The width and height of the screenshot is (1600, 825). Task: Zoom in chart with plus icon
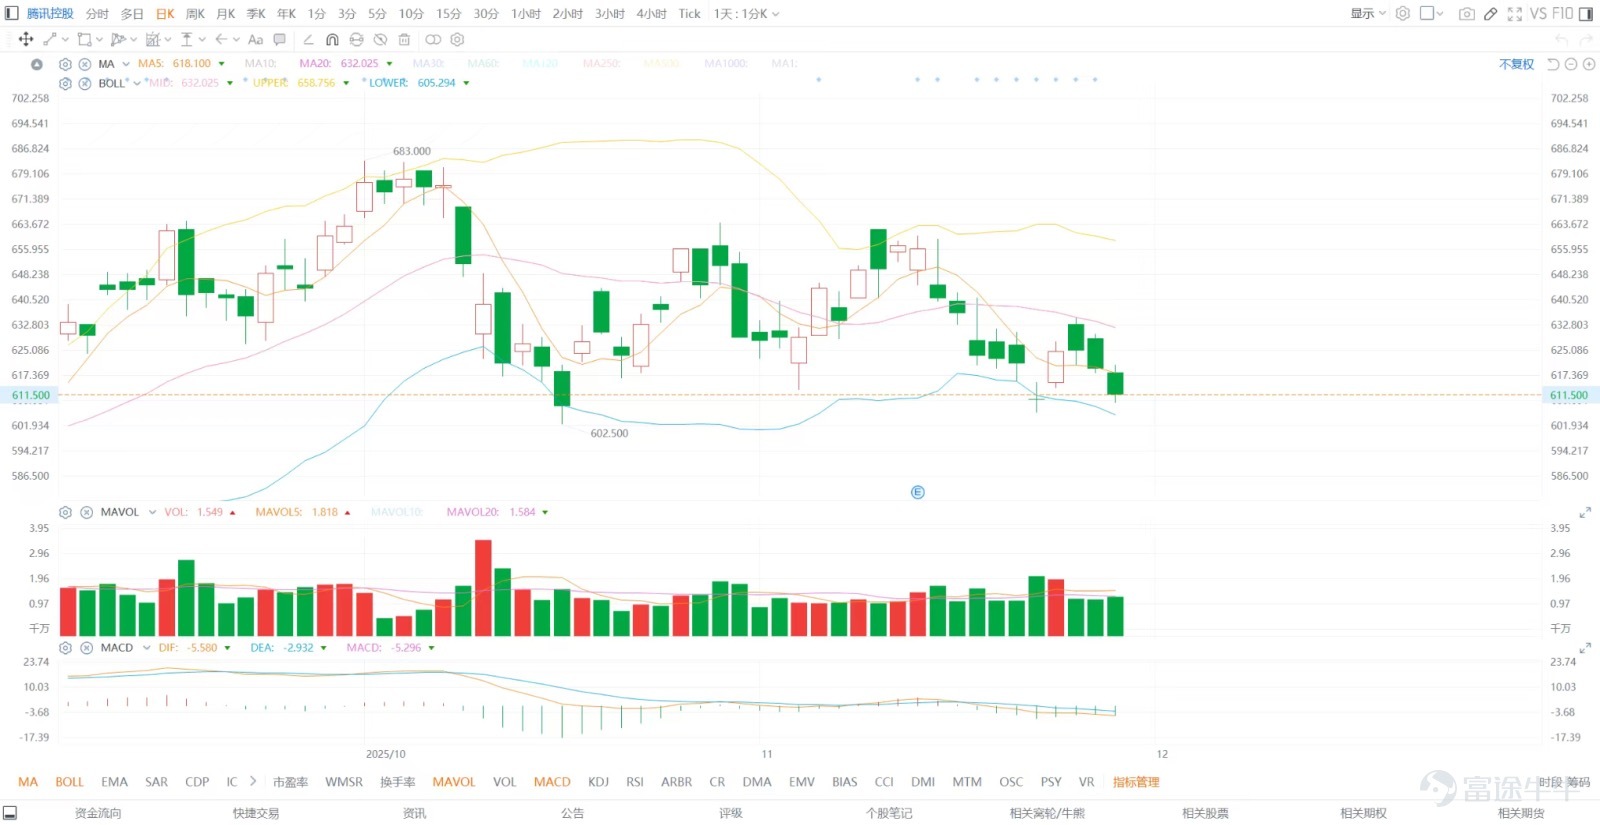1589,64
